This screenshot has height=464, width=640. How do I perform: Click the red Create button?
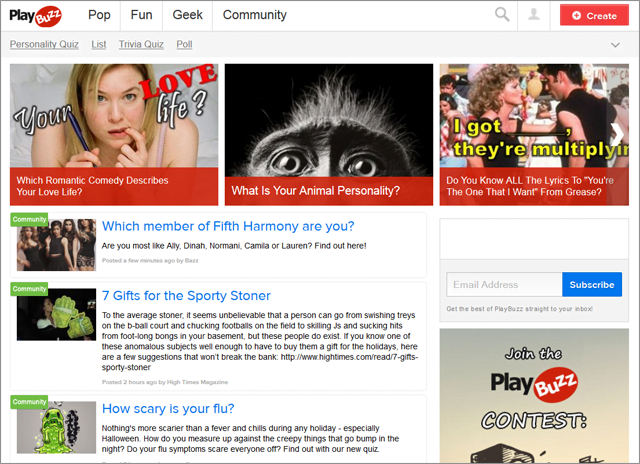(x=594, y=16)
